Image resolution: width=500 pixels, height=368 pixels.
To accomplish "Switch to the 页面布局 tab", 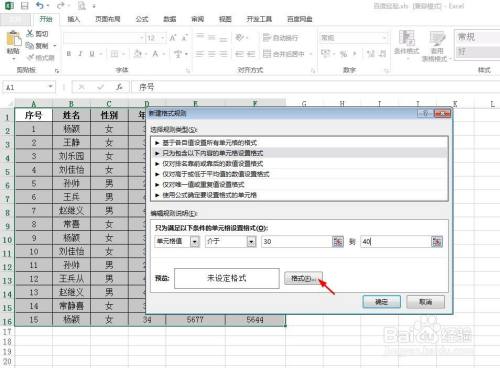I will 108,19.
